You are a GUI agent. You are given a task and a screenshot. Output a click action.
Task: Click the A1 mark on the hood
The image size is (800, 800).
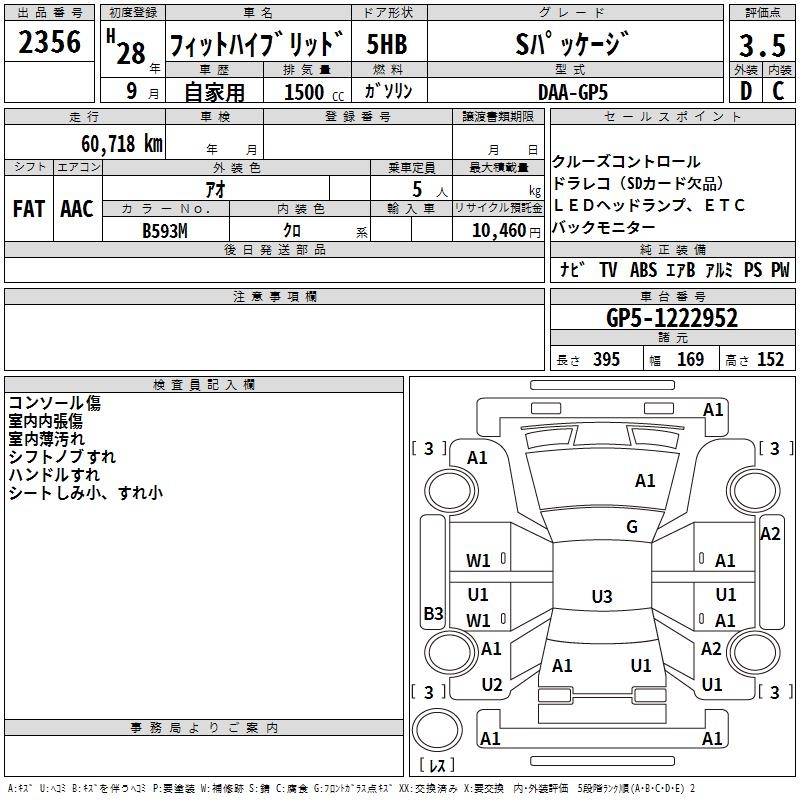[645, 481]
